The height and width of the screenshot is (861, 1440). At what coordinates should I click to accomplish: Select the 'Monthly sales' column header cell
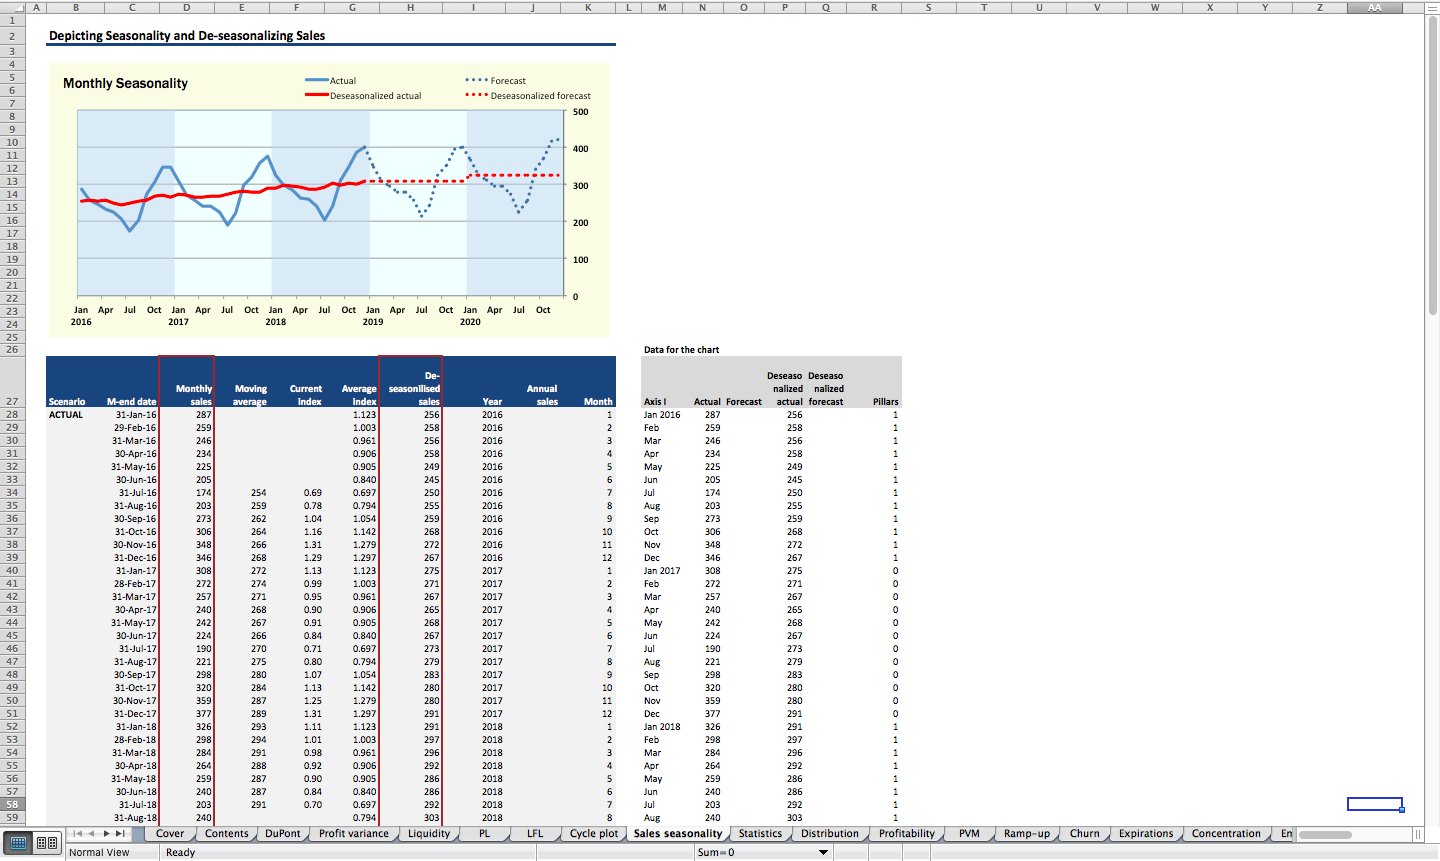point(187,382)
